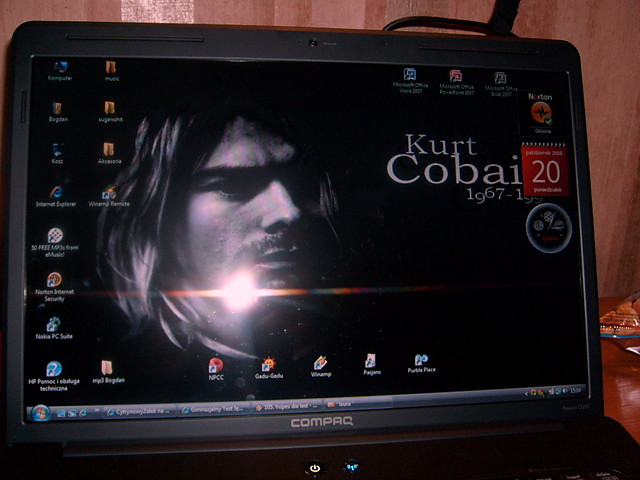The image size is (640, 480).
Task: Click the network globe tray icon
Action: (x=558, y=391)
